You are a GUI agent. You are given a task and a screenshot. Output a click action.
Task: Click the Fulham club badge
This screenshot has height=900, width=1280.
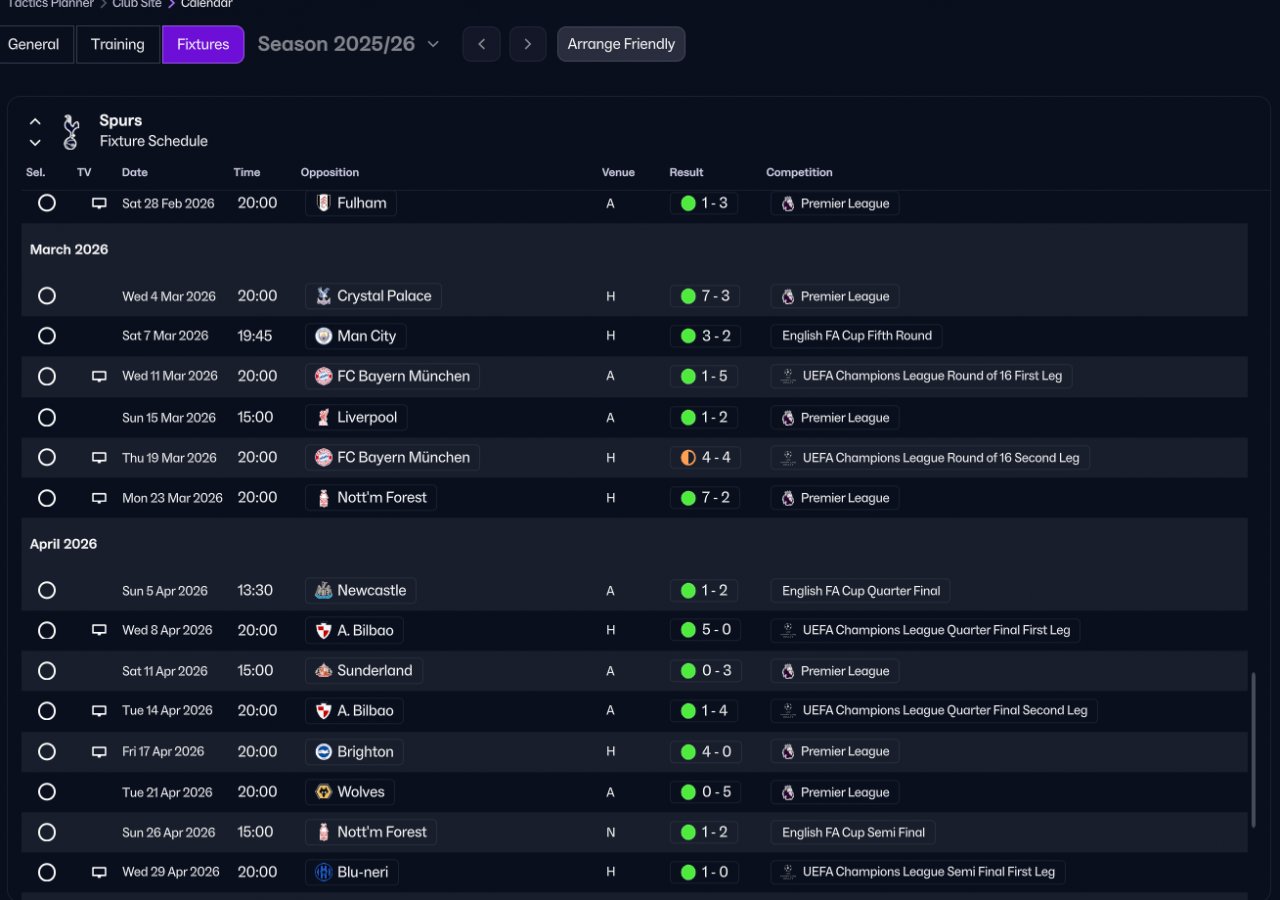tap(323, 203)
